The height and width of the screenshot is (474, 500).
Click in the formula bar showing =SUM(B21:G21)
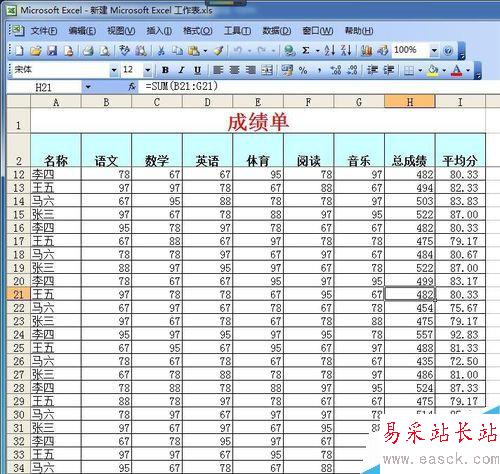click(x=318, y=87)
